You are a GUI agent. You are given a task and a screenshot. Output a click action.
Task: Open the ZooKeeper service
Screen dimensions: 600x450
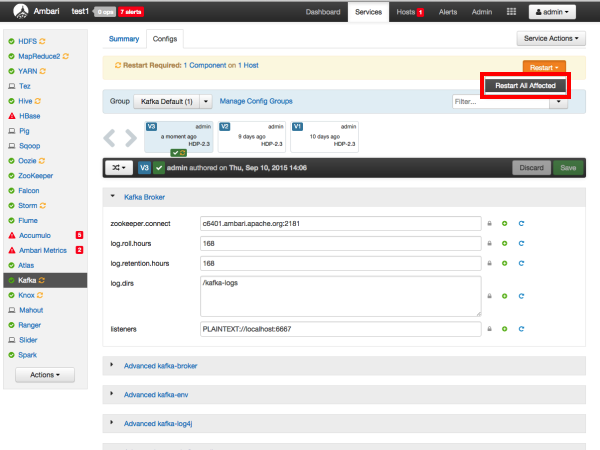click(x=36, y=176)
